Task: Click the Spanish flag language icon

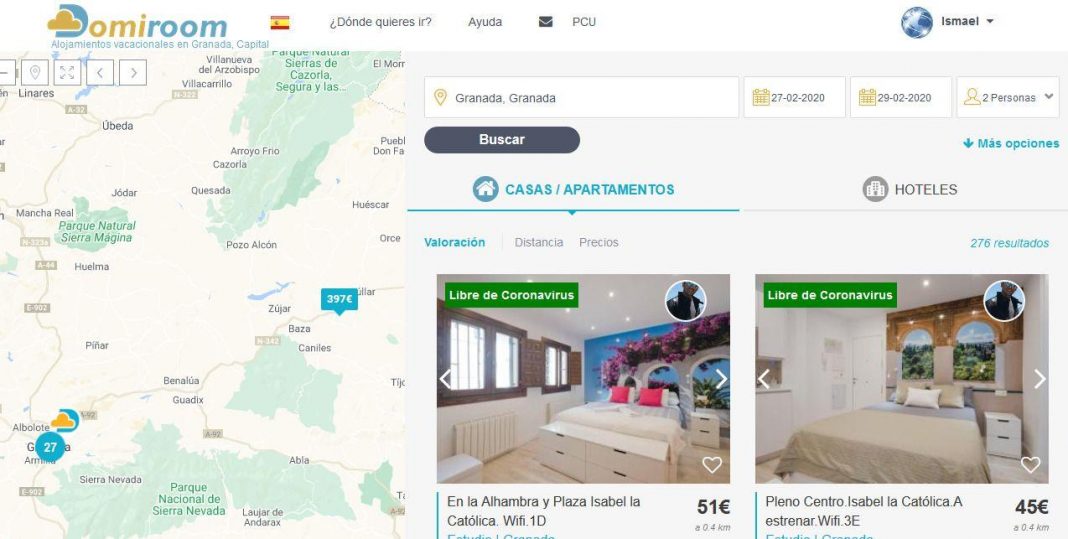Action: click(279, 22)
